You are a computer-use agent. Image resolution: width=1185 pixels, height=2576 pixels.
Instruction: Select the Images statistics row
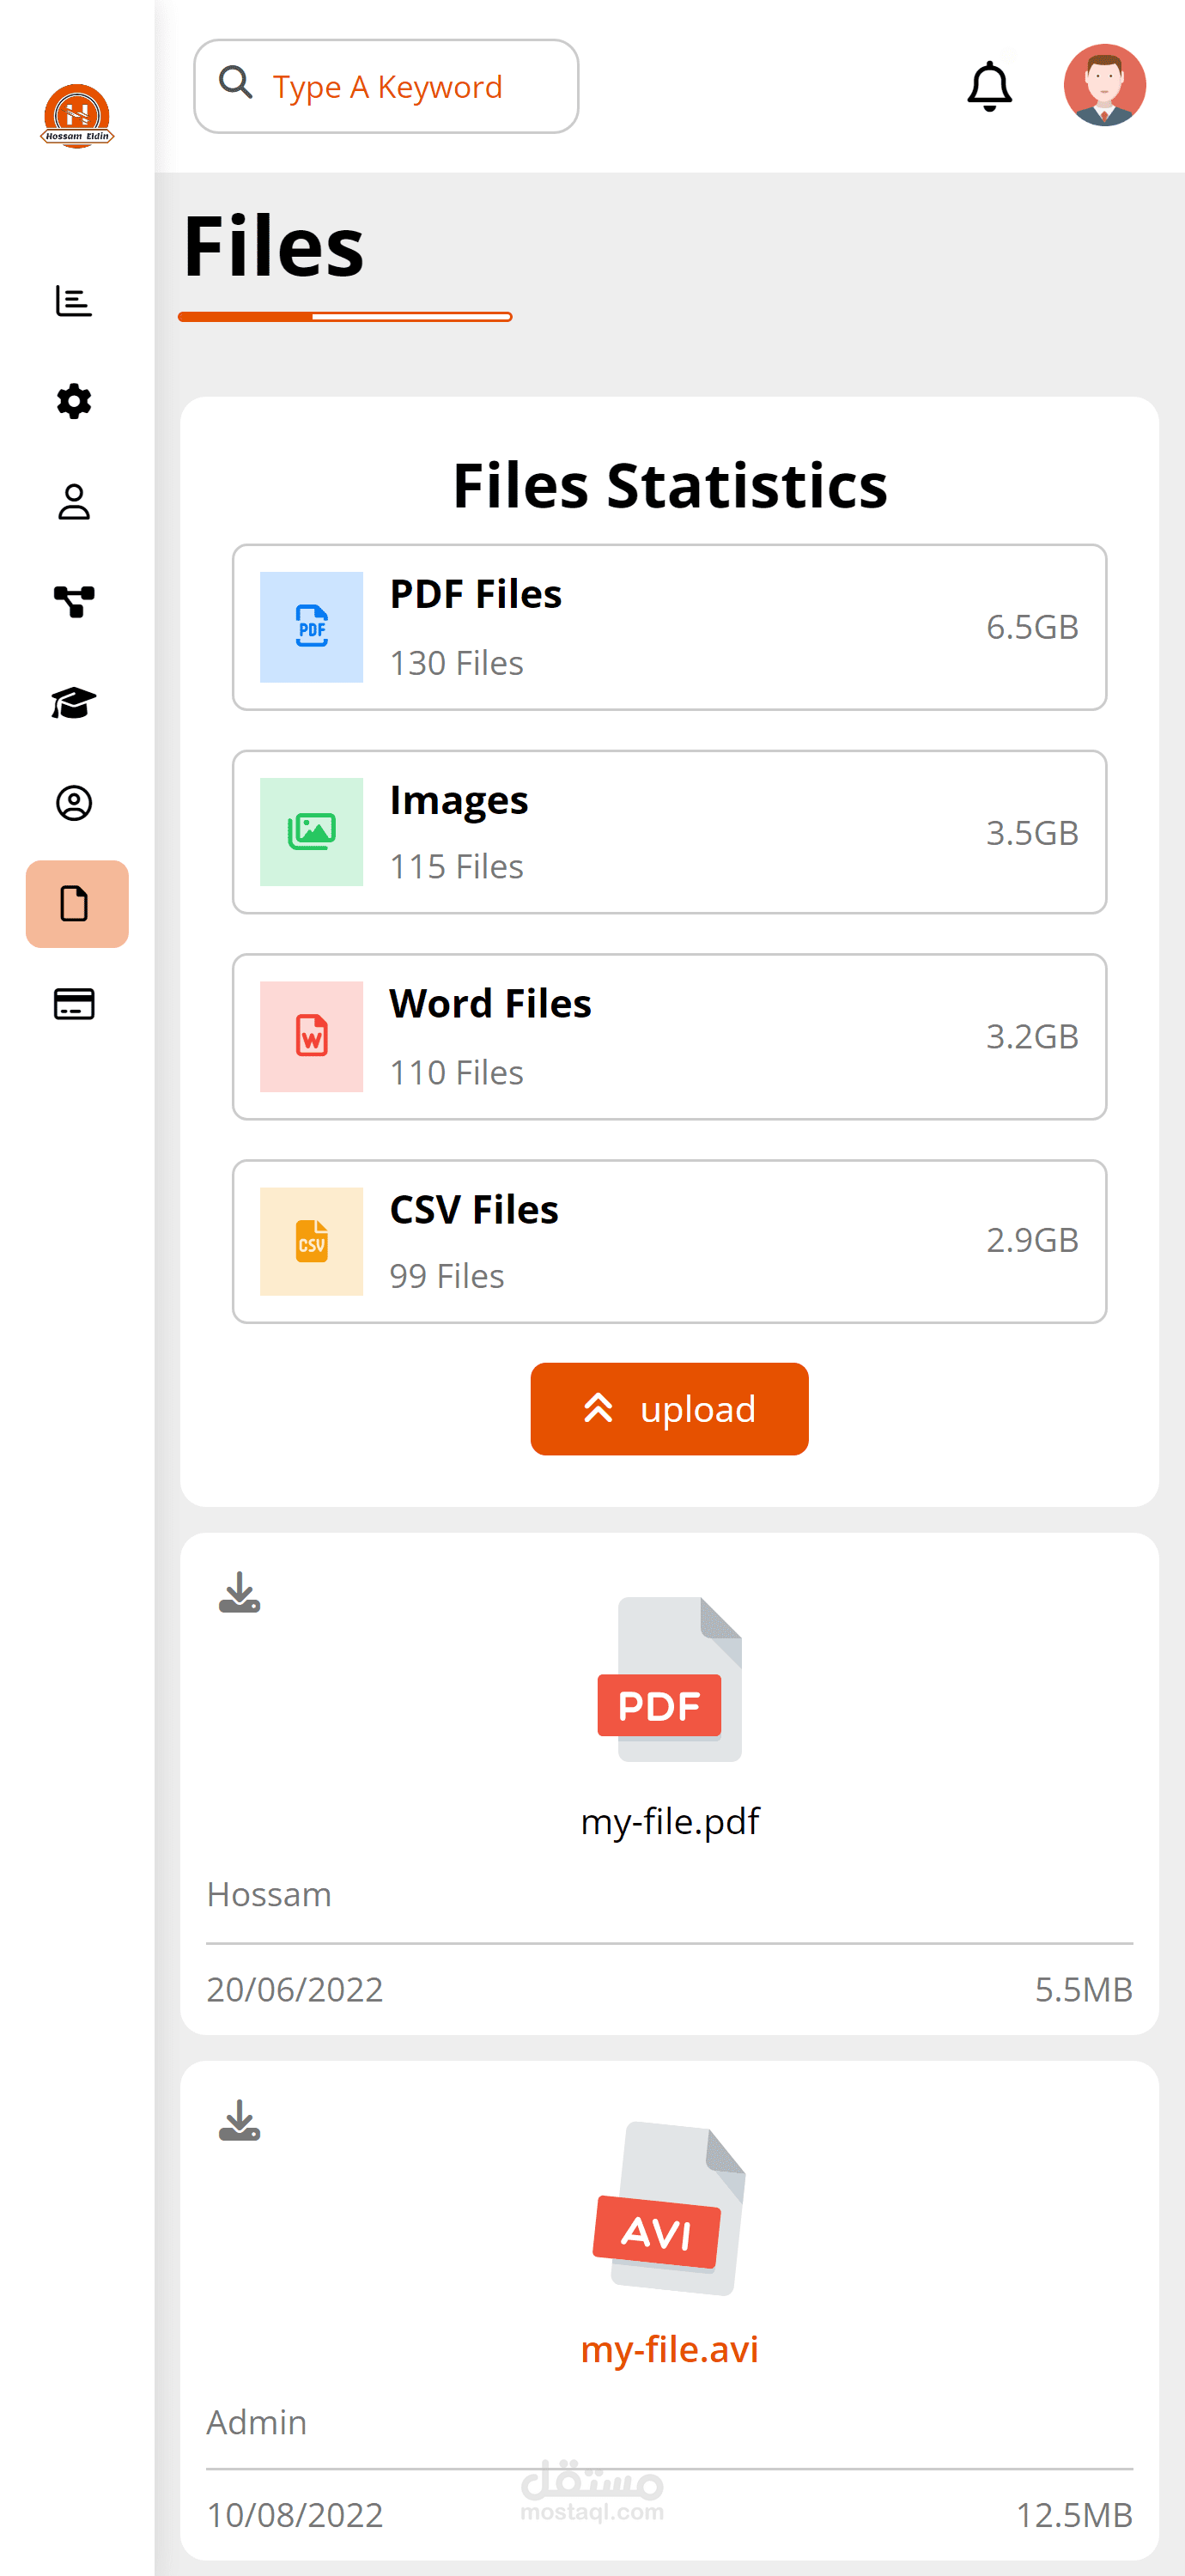[669, 832]
